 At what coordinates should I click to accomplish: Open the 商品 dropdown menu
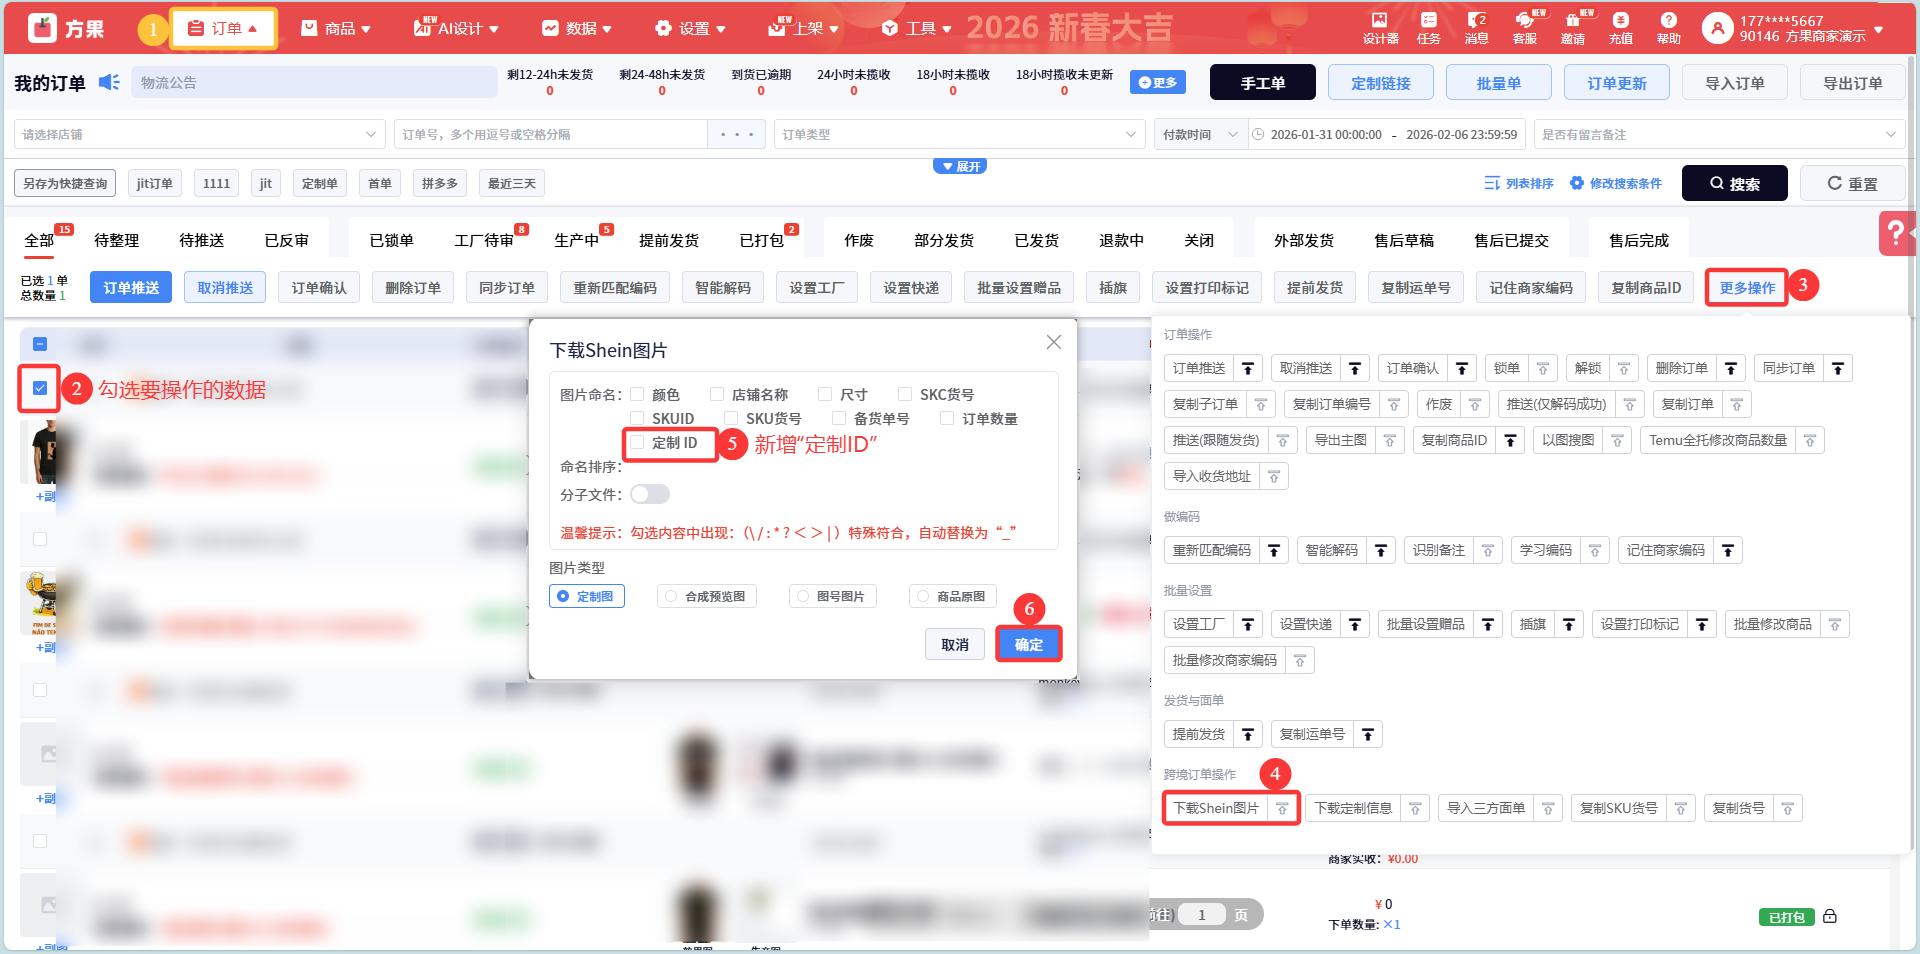pos(337,28)
